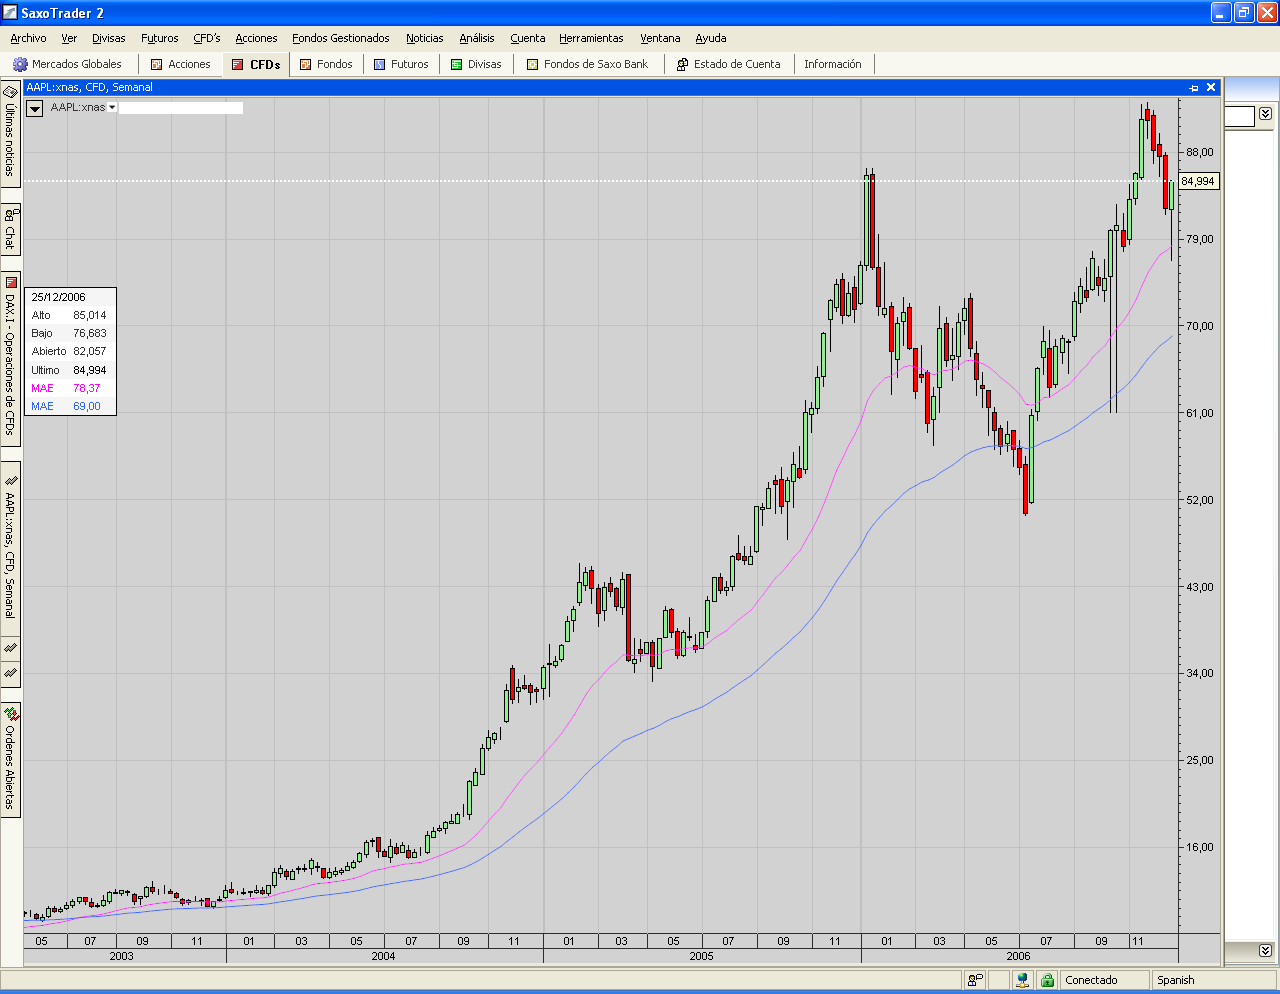
Task: Click the 84,994 price label on axis
Action: (1198, 181)
